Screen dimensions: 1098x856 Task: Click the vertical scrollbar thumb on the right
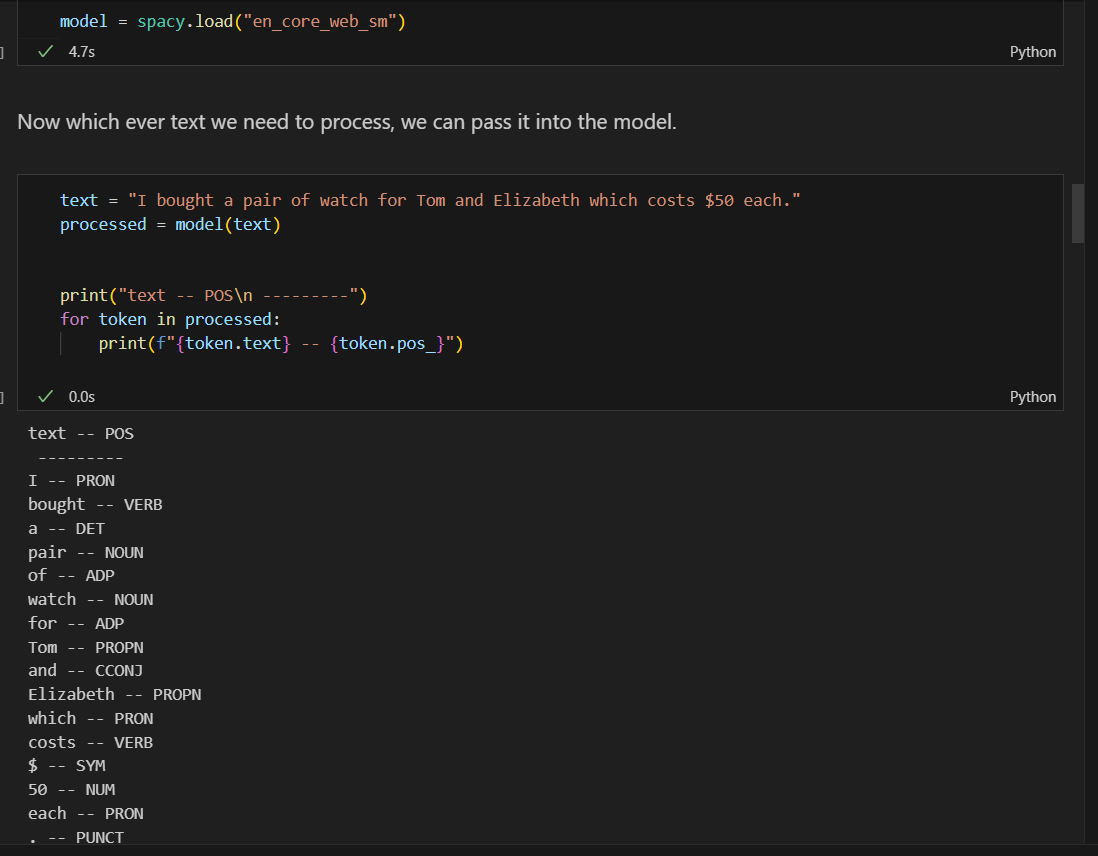(1078, 213)
